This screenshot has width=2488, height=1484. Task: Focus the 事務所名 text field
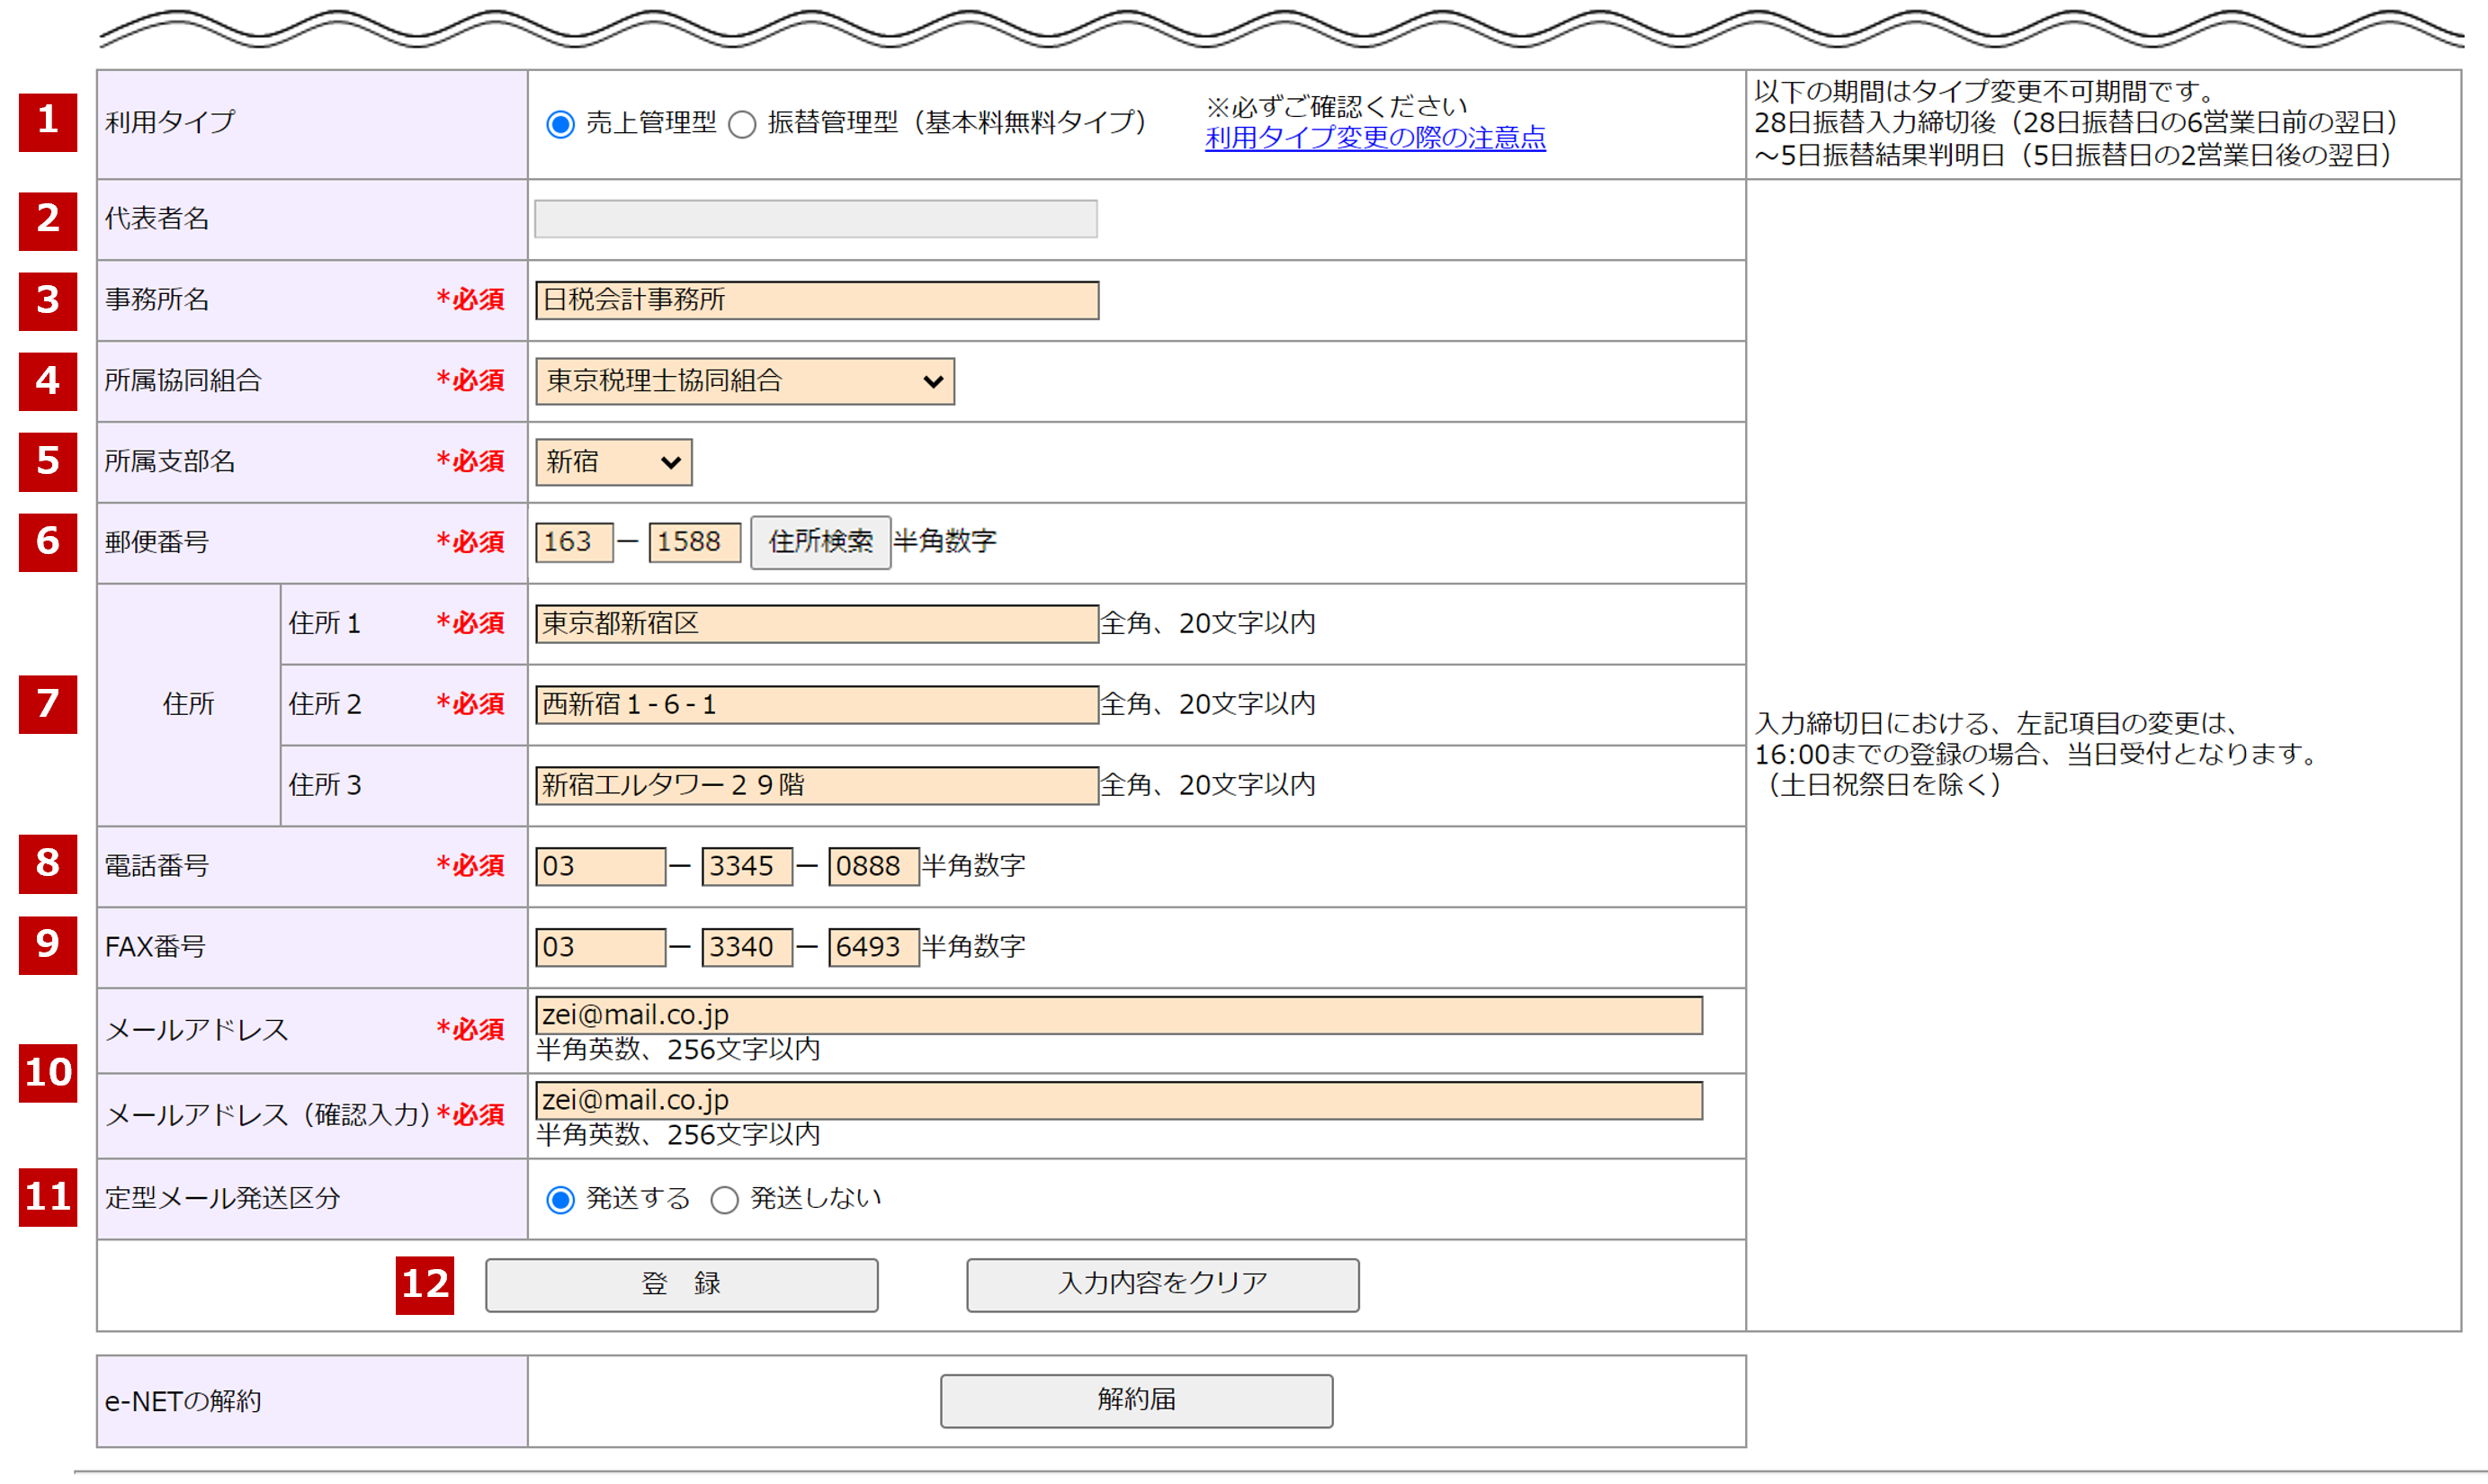816,300
